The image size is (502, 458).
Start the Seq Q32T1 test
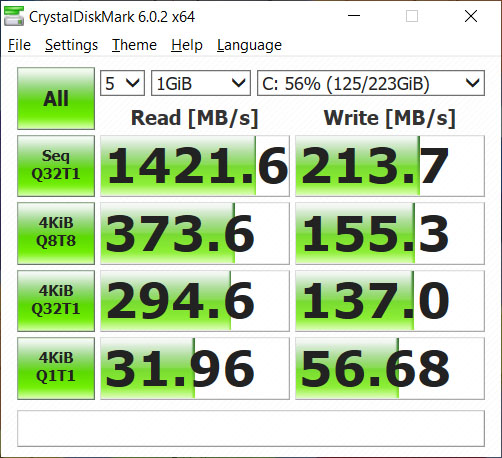pos(56,166)
